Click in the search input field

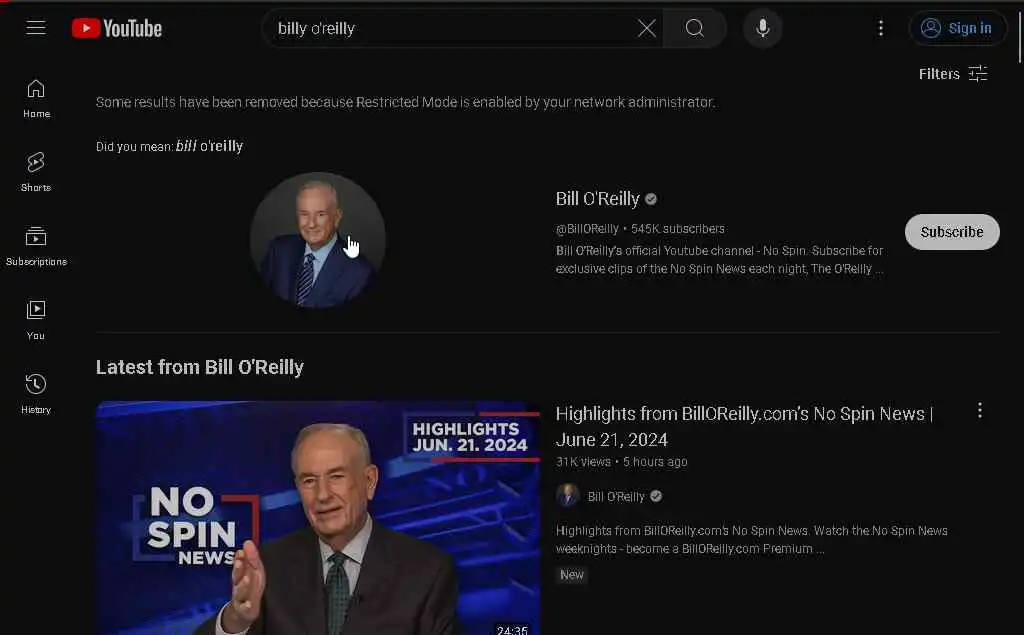pos(451,28)
